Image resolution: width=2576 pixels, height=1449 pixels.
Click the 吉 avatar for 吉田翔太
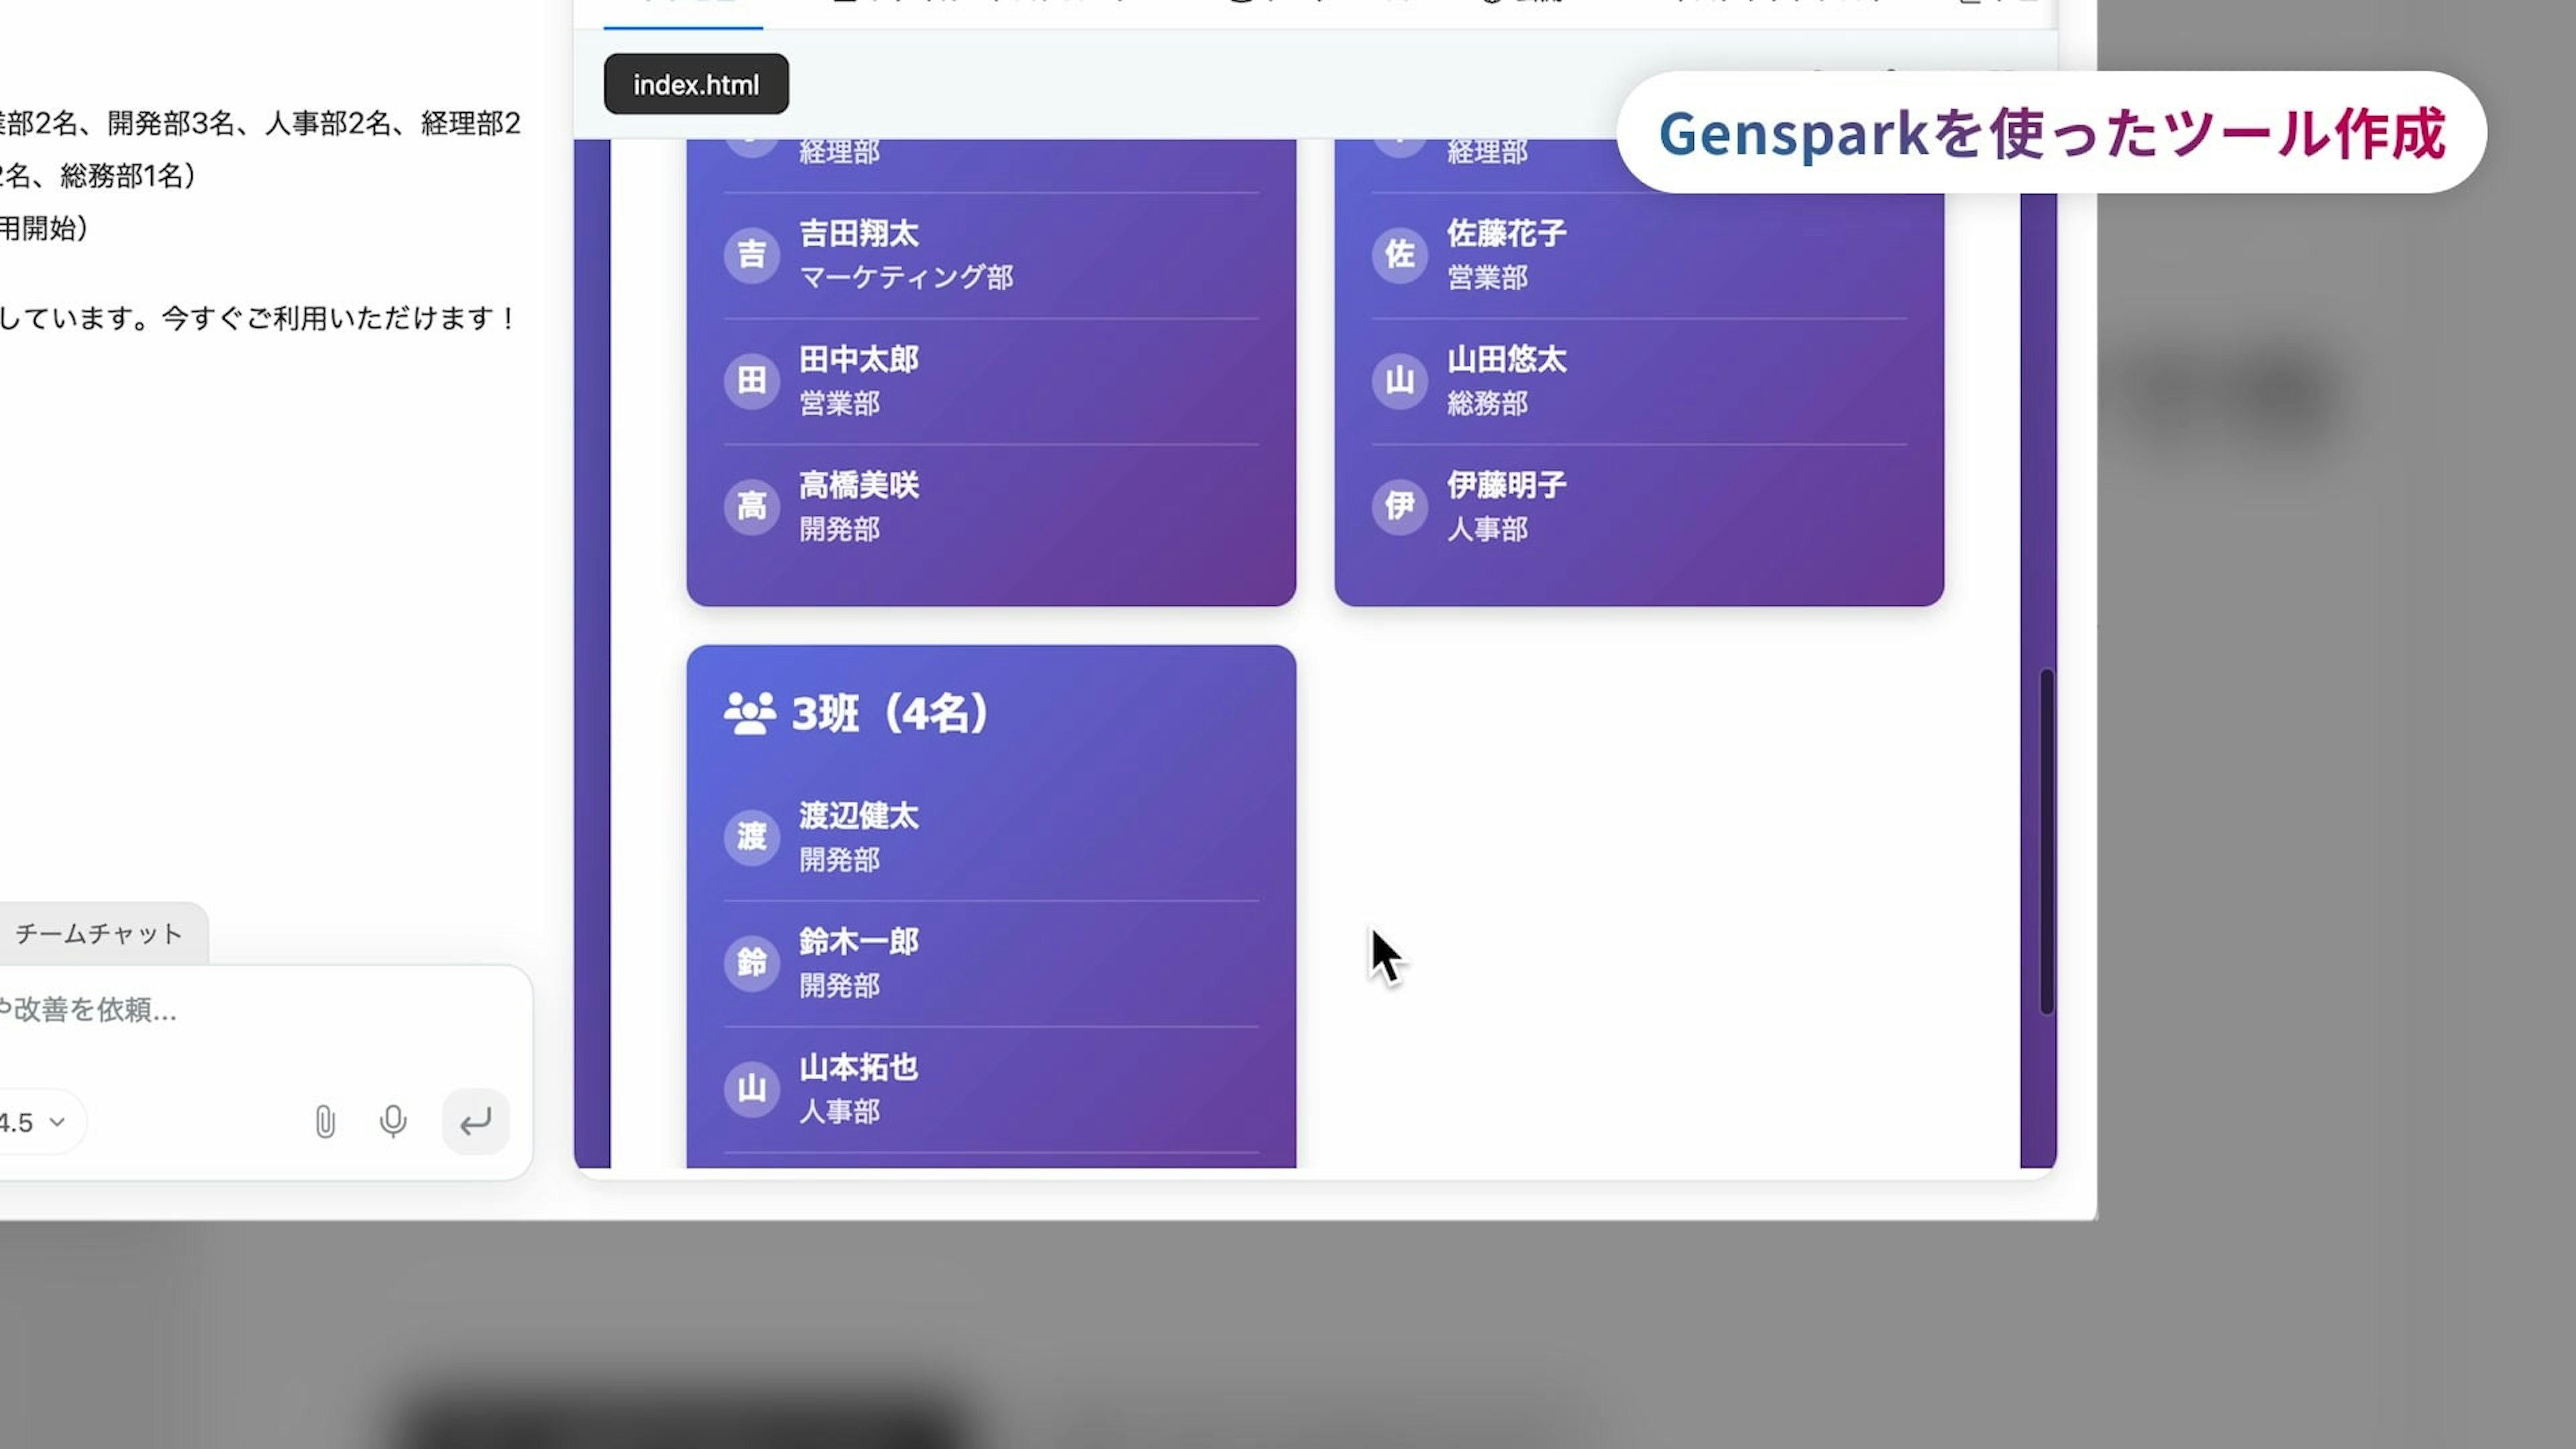click(751, 254)
